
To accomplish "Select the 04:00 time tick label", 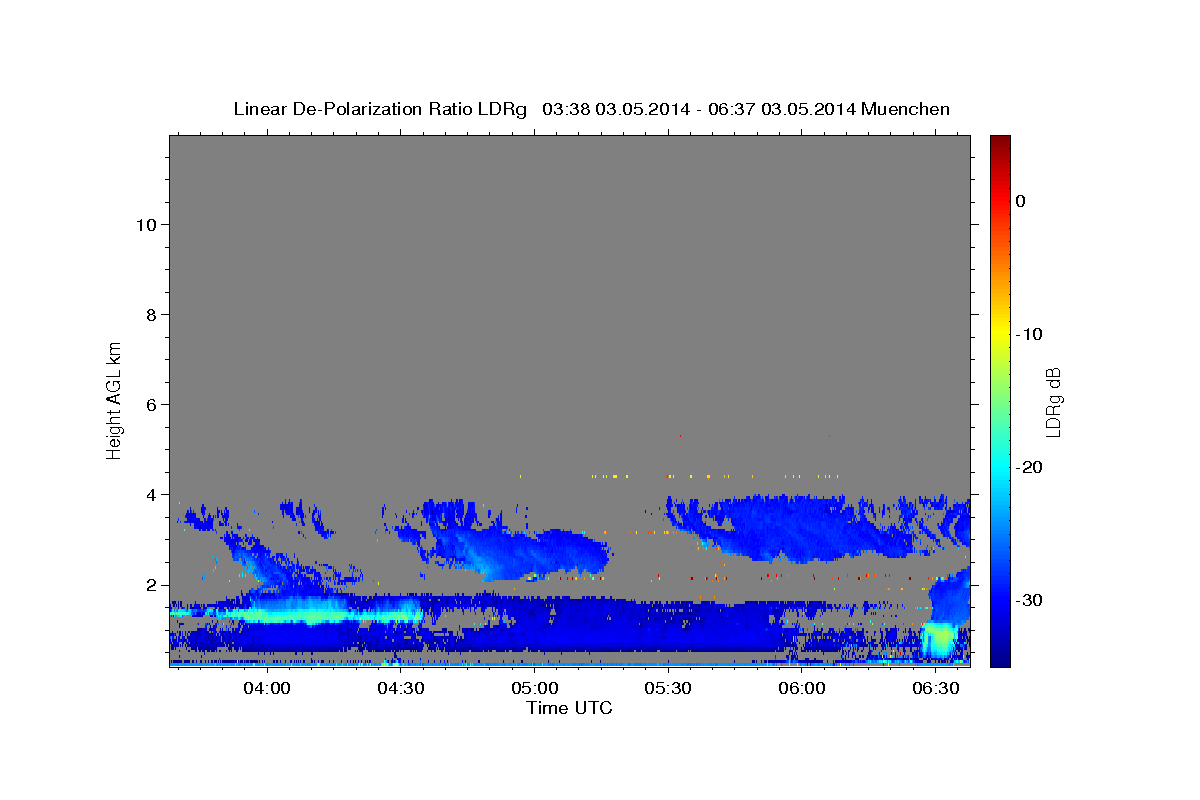I will tap(267, 688).
